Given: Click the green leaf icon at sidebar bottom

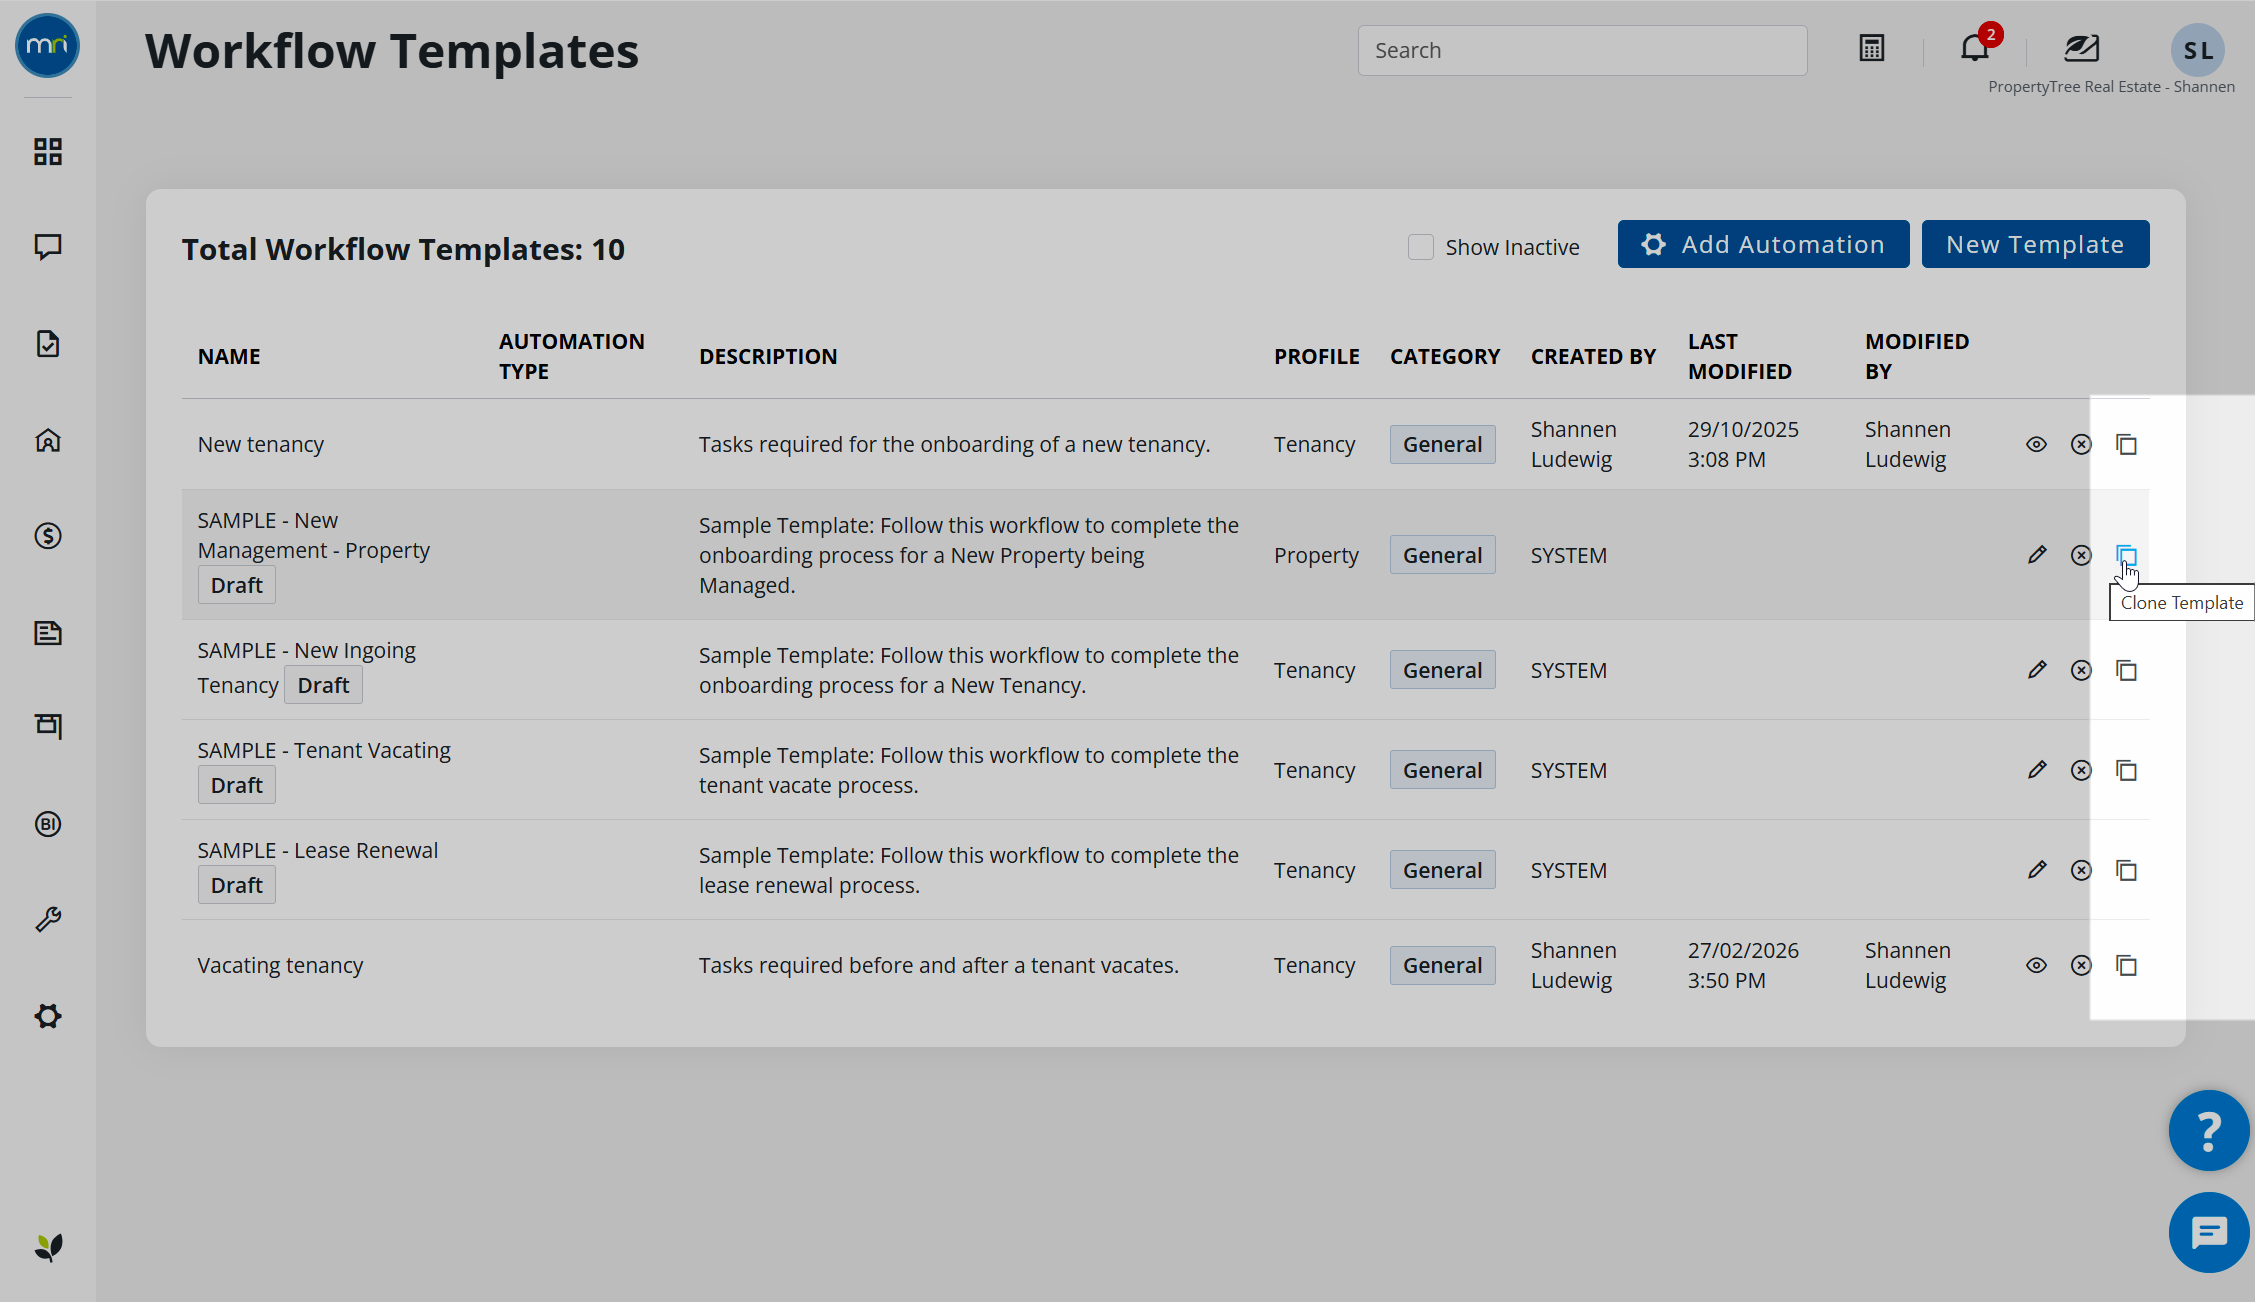Looking at the screenshot, I should [48, 1247].
